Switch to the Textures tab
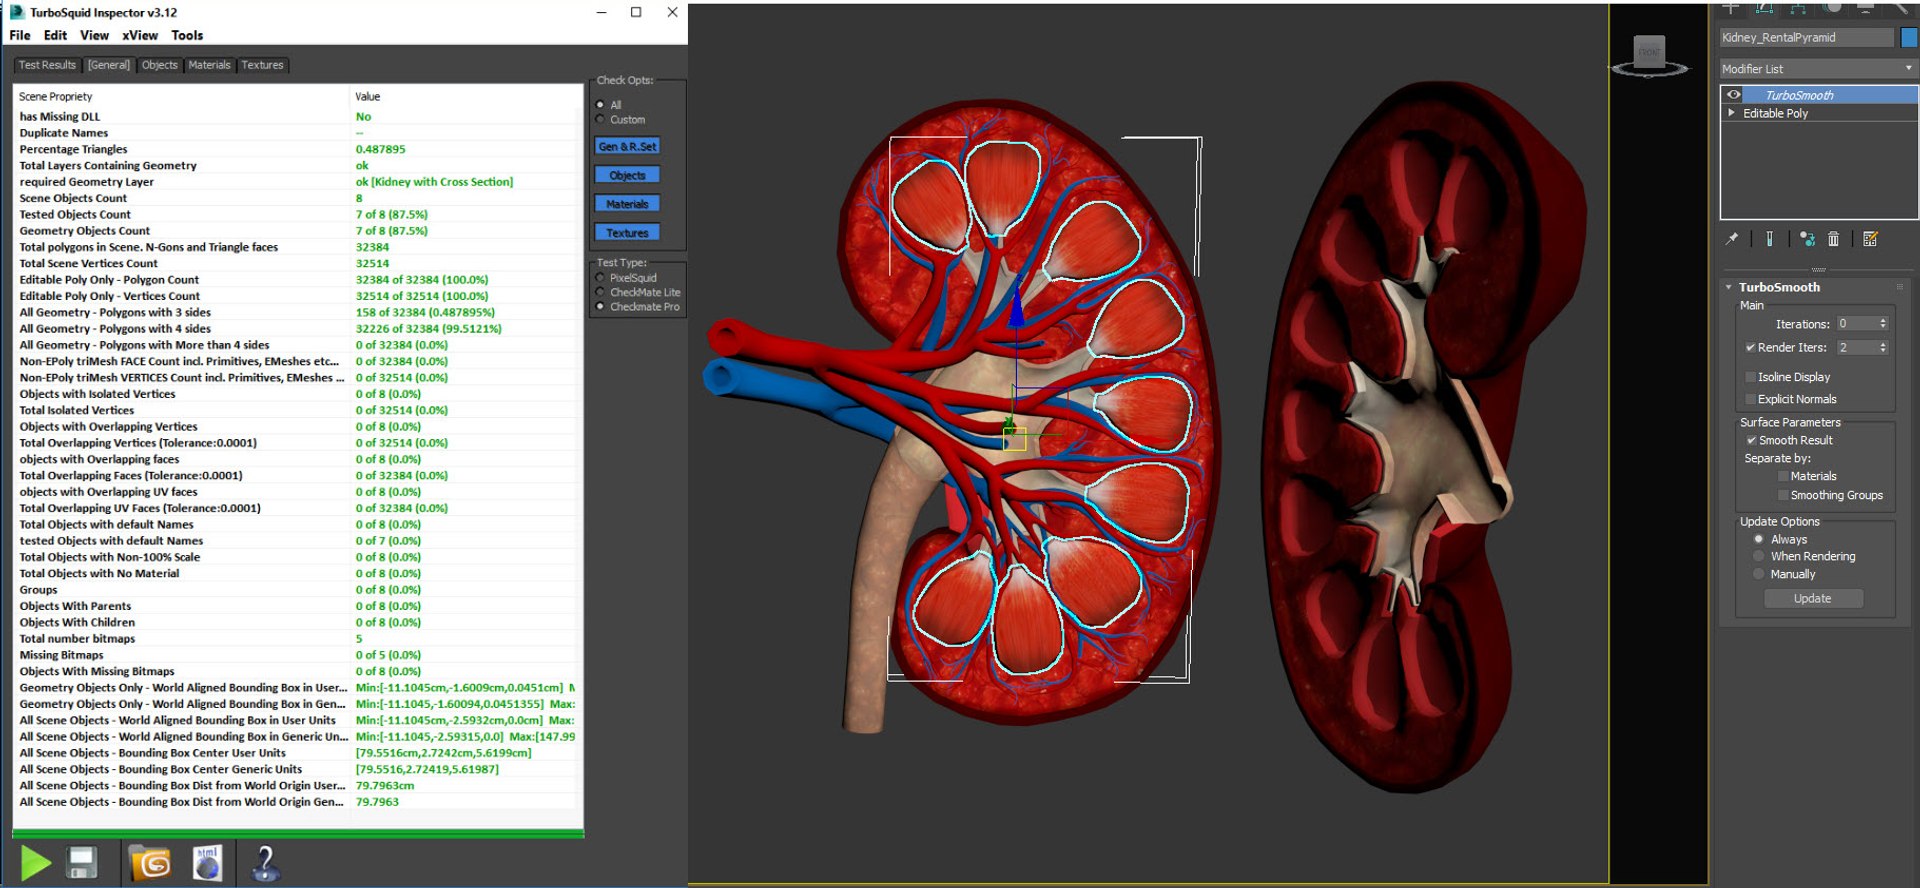Image resolution: width=1920 pixels, height=888 pixels. (262, 65)
